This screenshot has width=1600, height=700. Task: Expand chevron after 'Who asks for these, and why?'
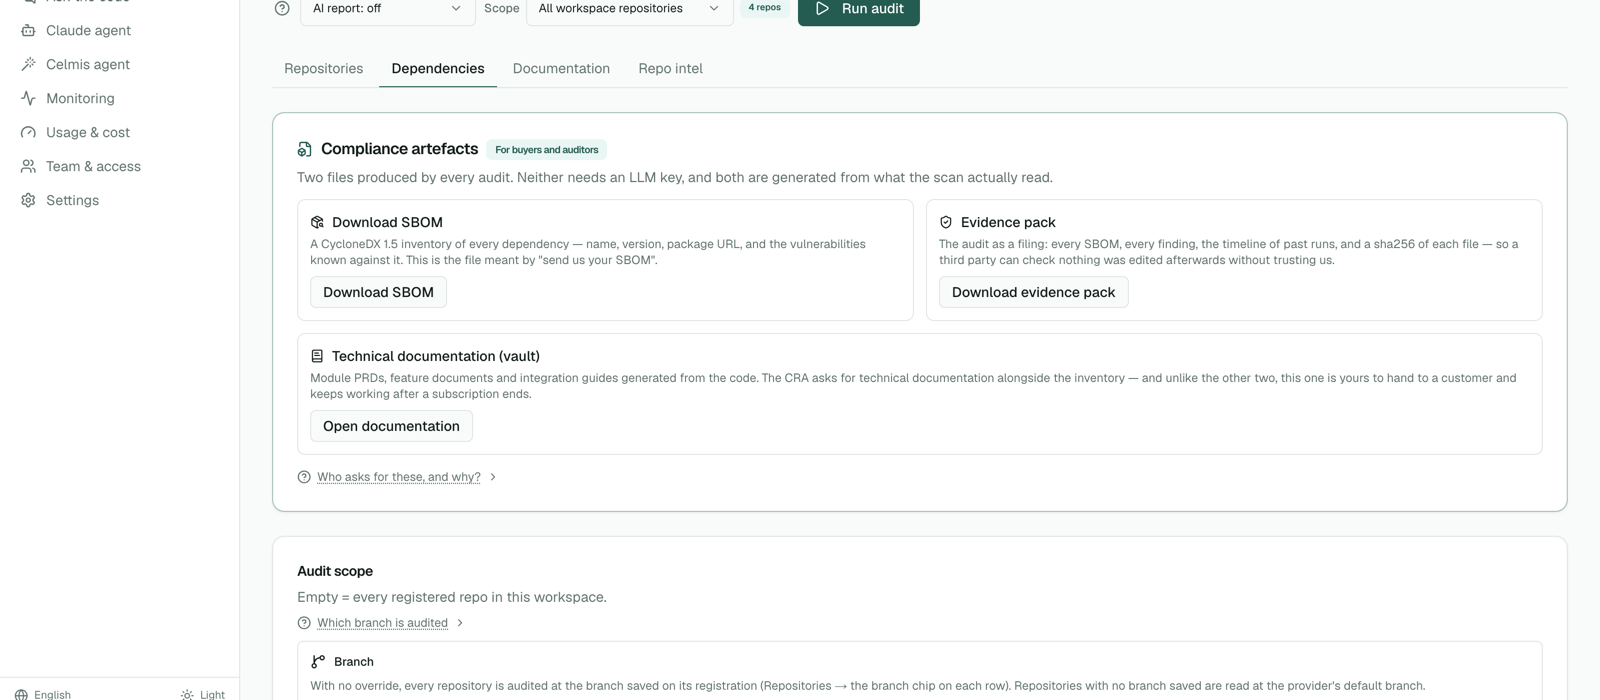493,477
